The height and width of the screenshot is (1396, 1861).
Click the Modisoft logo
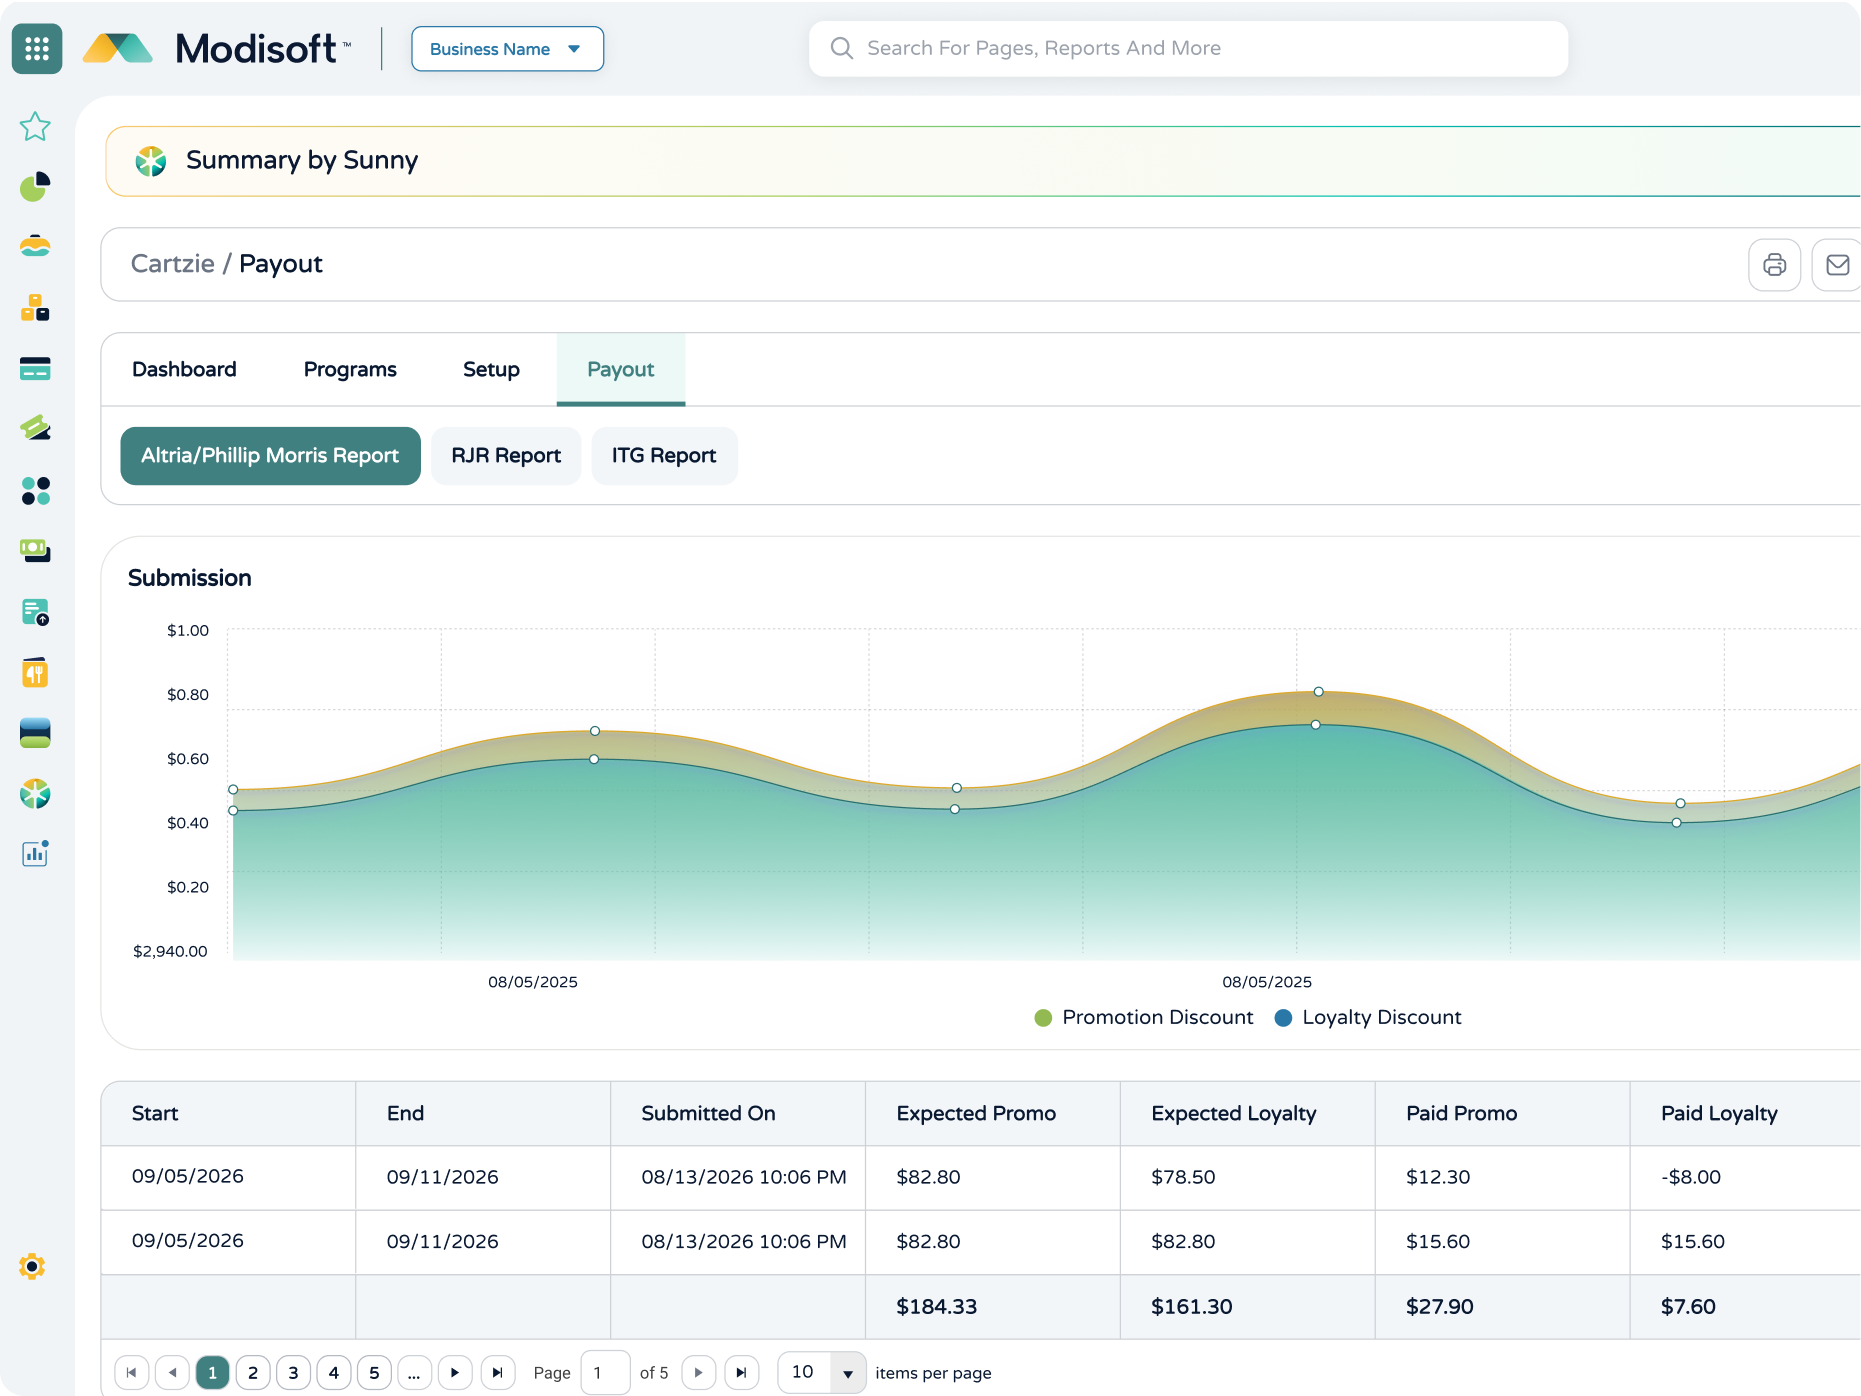(217, 48)
